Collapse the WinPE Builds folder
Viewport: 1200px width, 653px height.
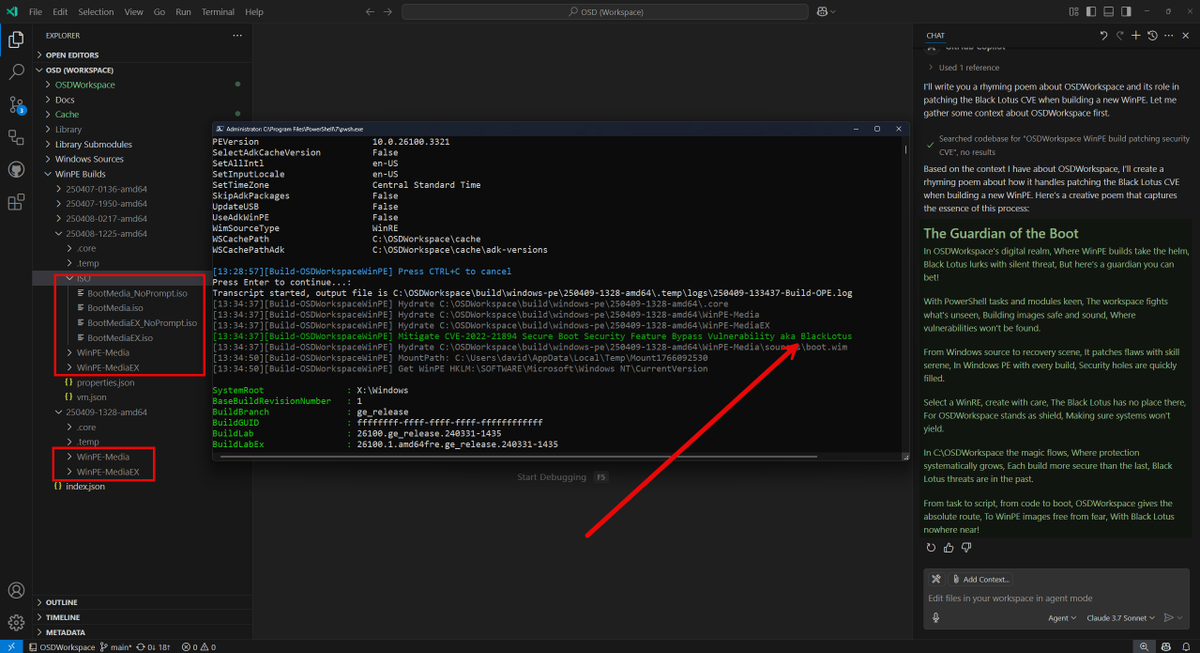(x=80, y=174)
